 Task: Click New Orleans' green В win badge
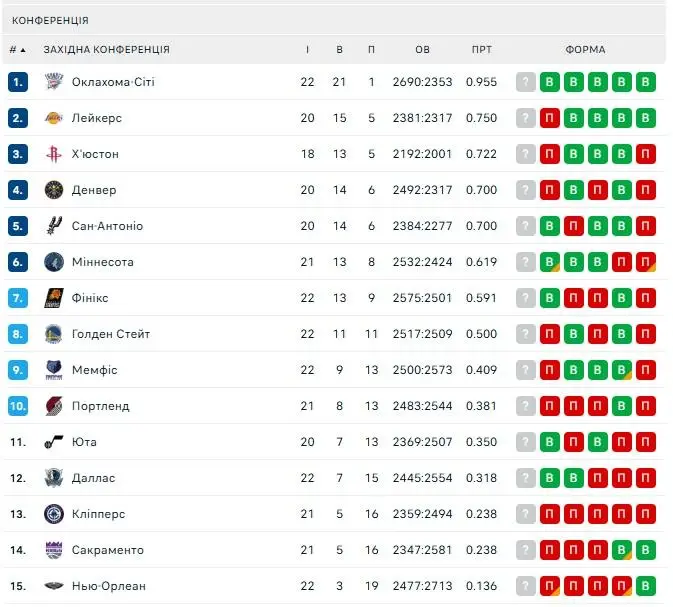point(646,586)
